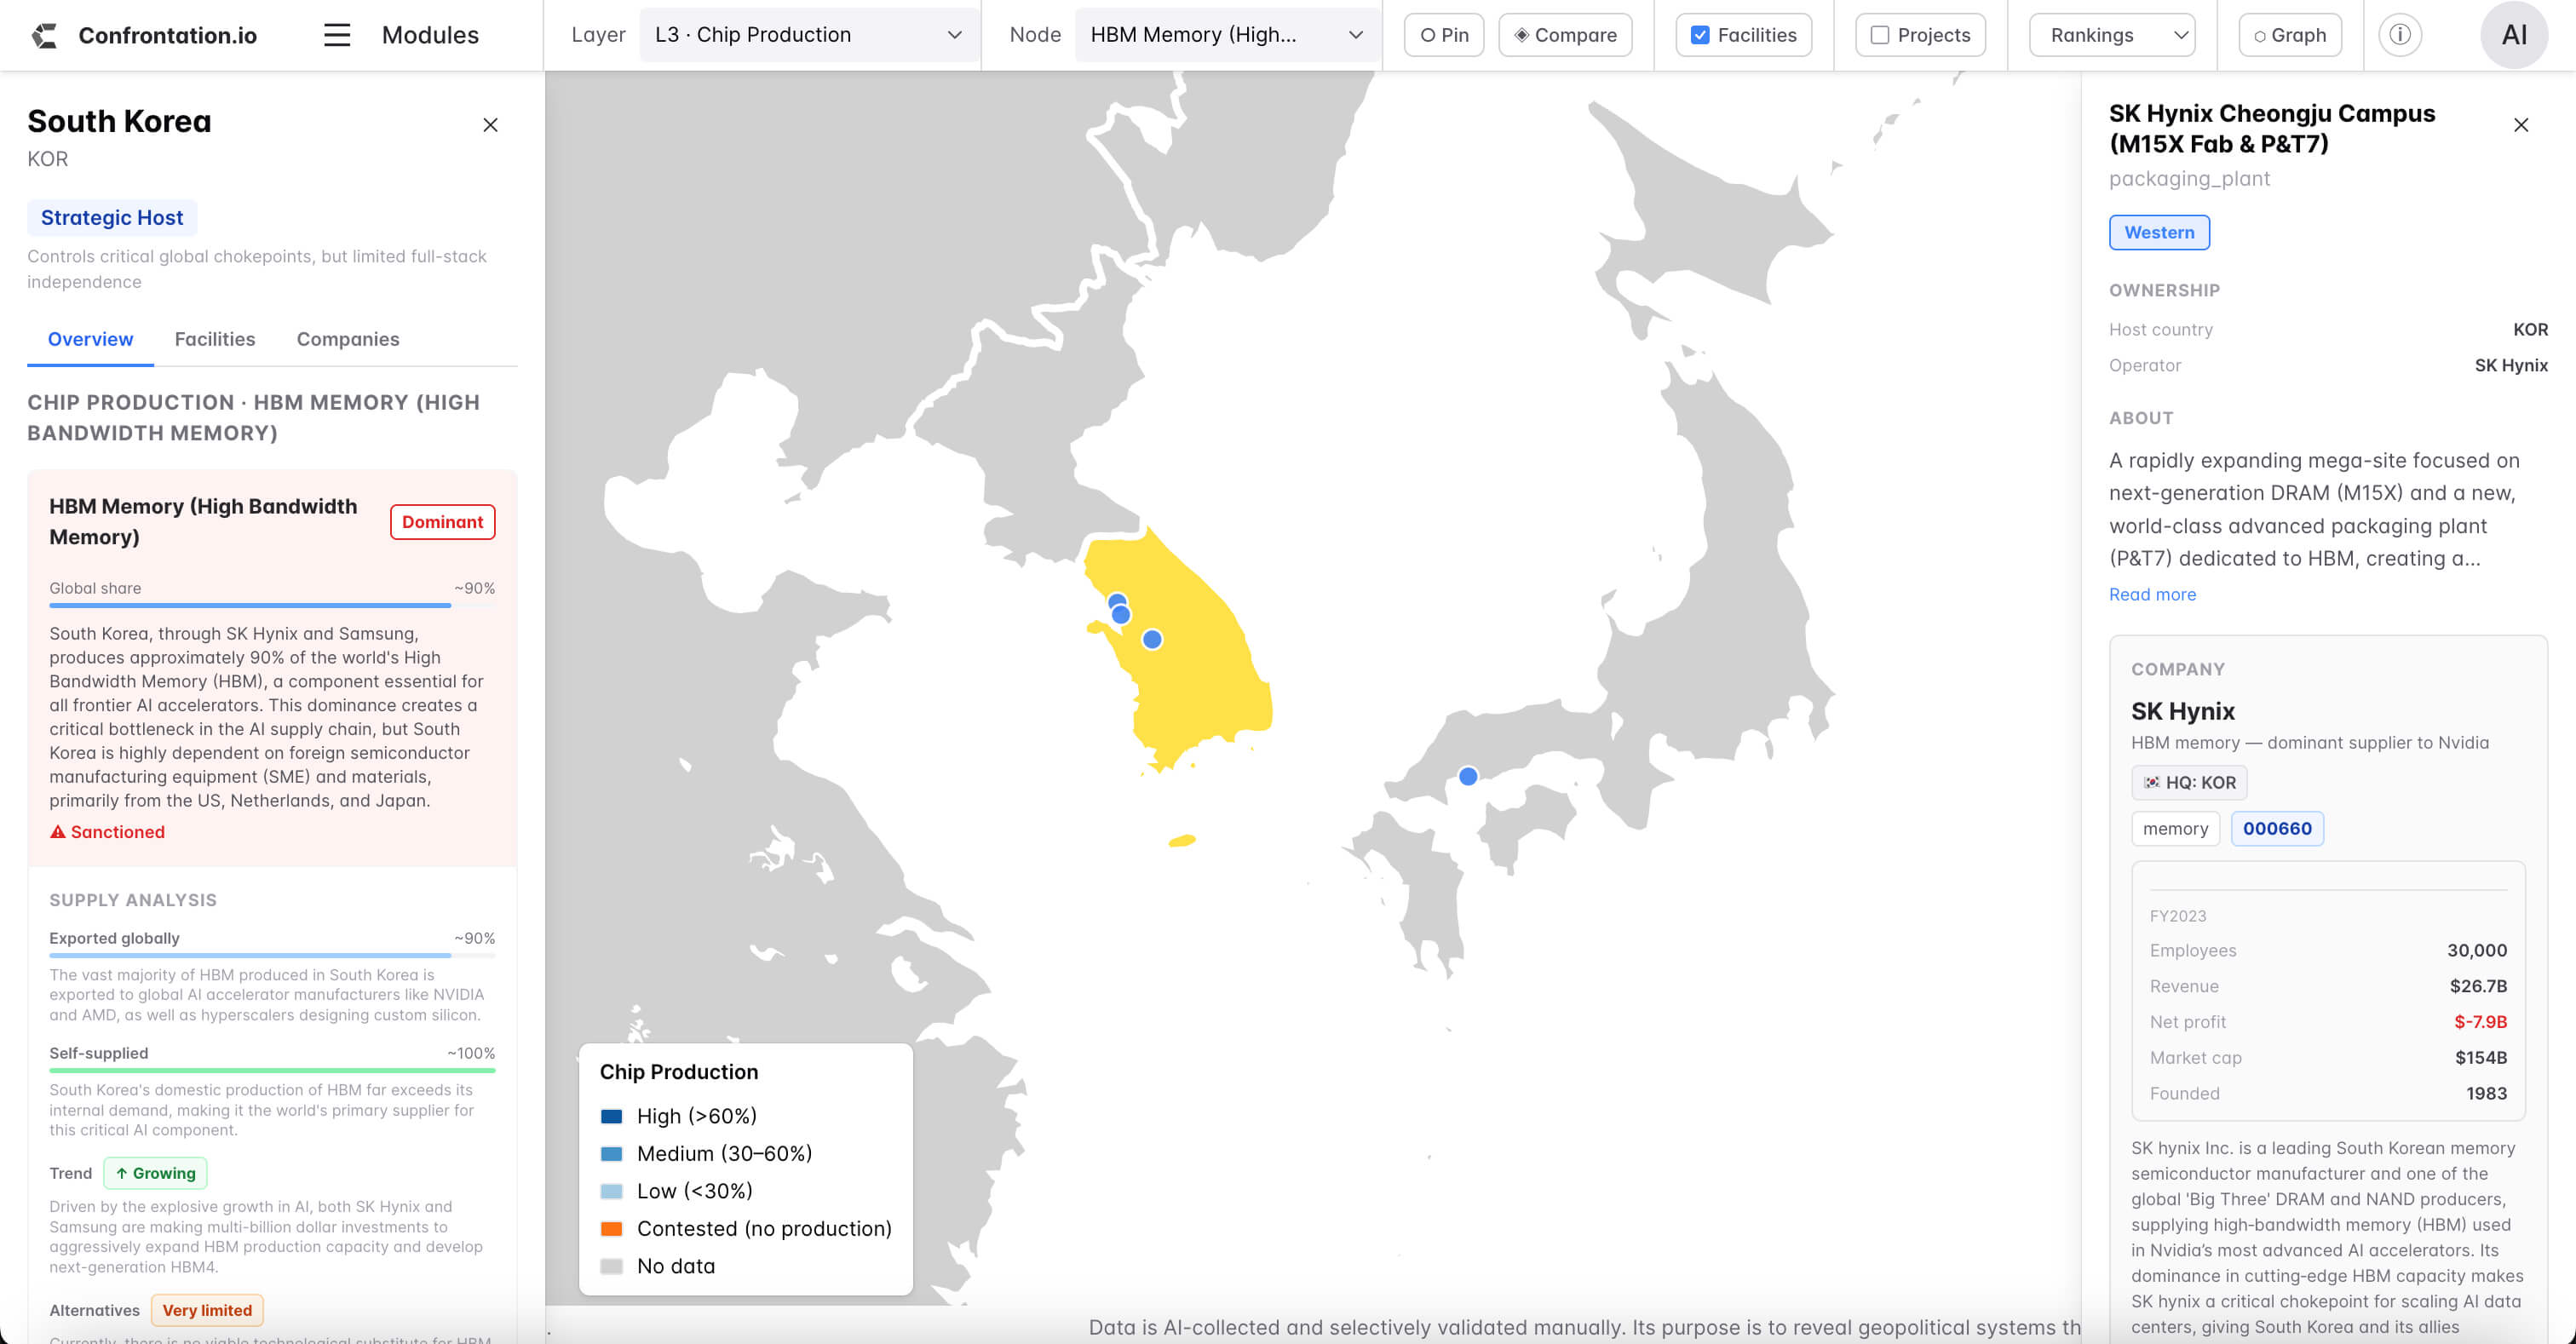Click the Revenue value $26.7B
The image size is (2576, 1344).
(2478, 986)
